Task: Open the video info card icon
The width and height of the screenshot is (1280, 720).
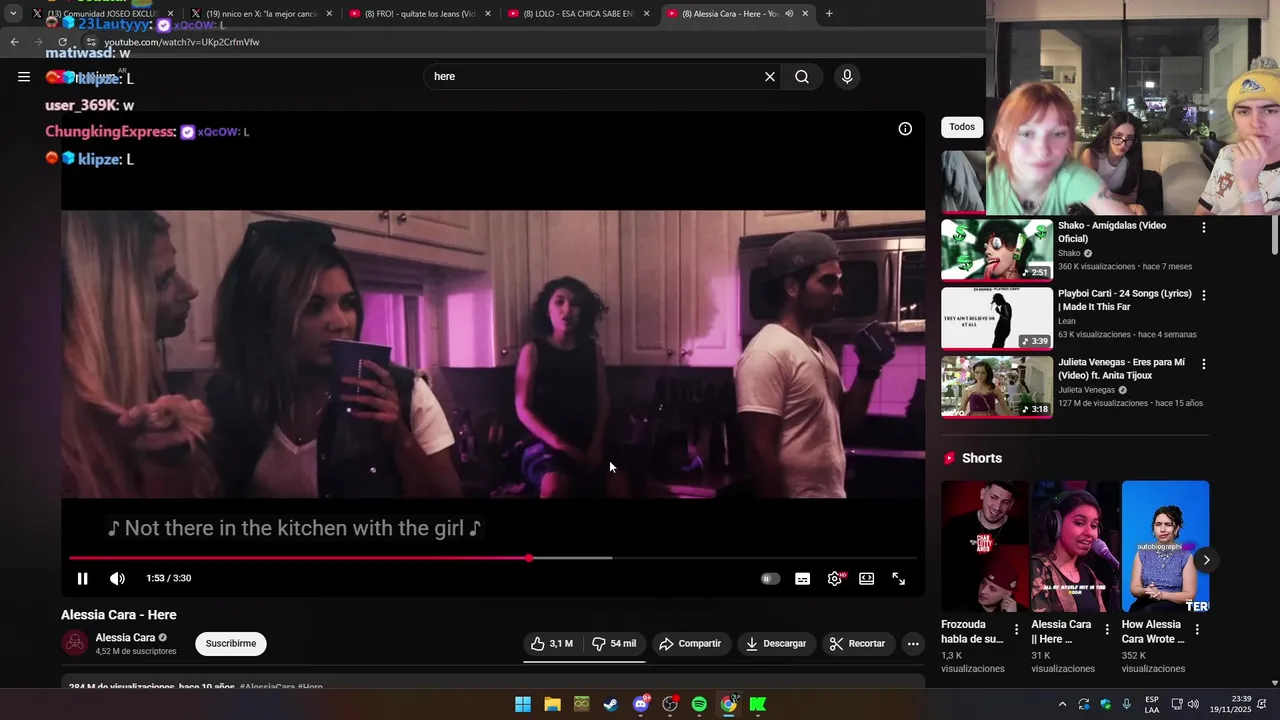Action: click(x=905, y=129)
